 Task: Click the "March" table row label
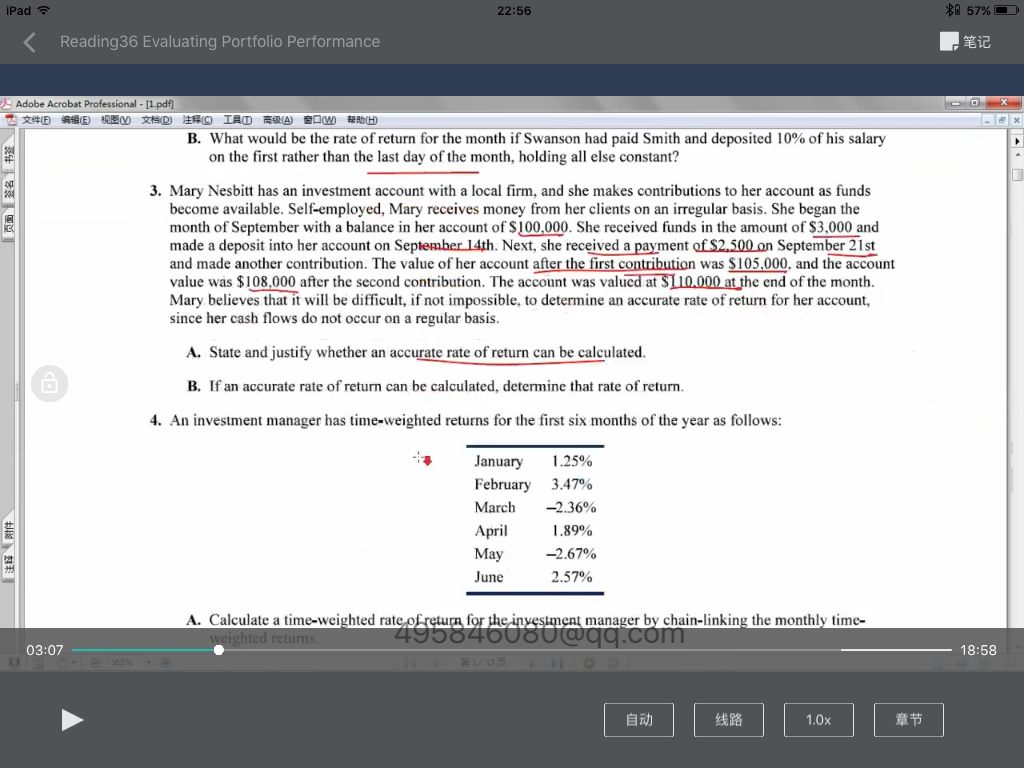tap(494, 507)
